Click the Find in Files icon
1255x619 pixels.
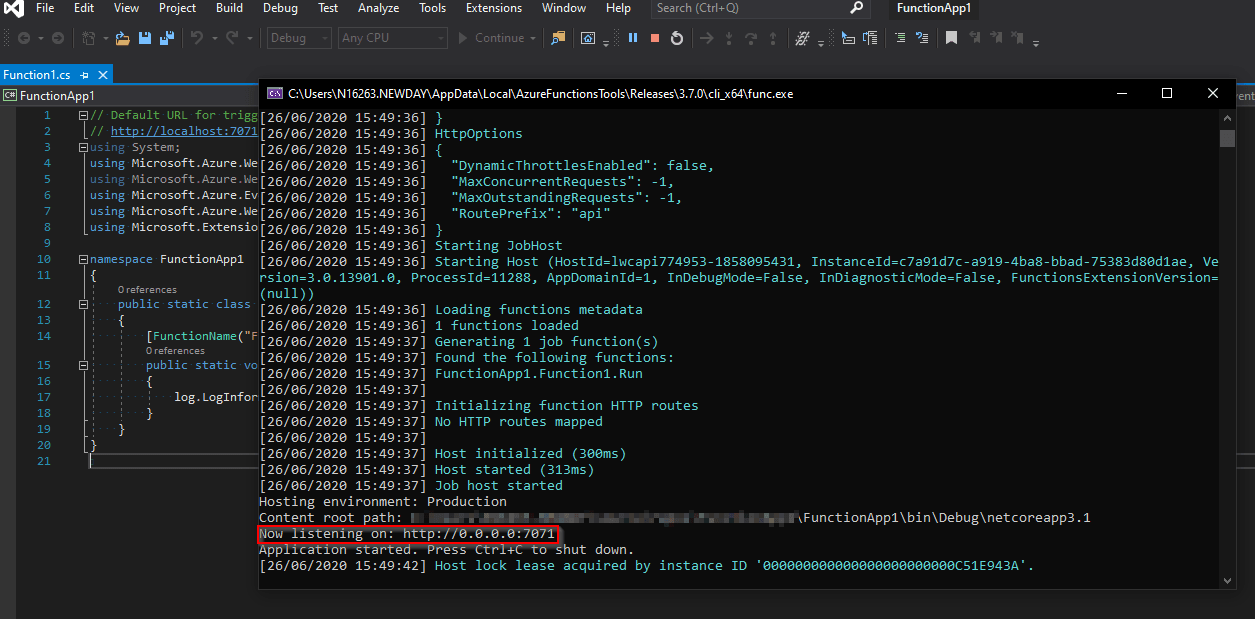point(558,38)
